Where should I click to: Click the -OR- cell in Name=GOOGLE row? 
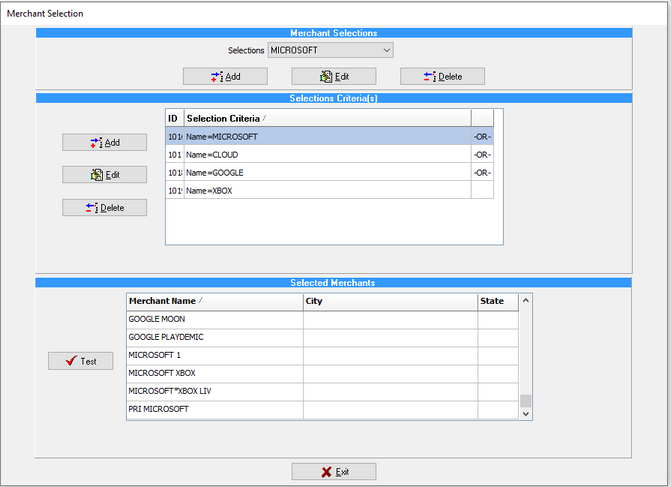click(x=482, y=172)
